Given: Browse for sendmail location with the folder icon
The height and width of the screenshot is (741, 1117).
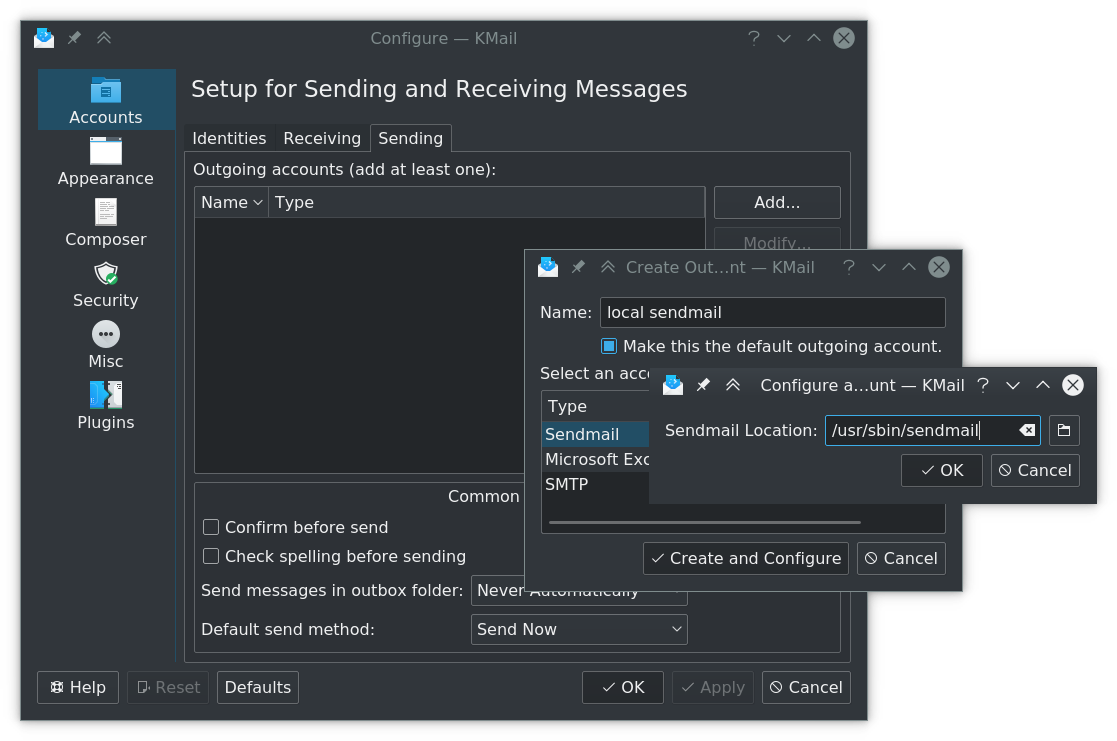Looking at the screenshot, I should 1064,430.
